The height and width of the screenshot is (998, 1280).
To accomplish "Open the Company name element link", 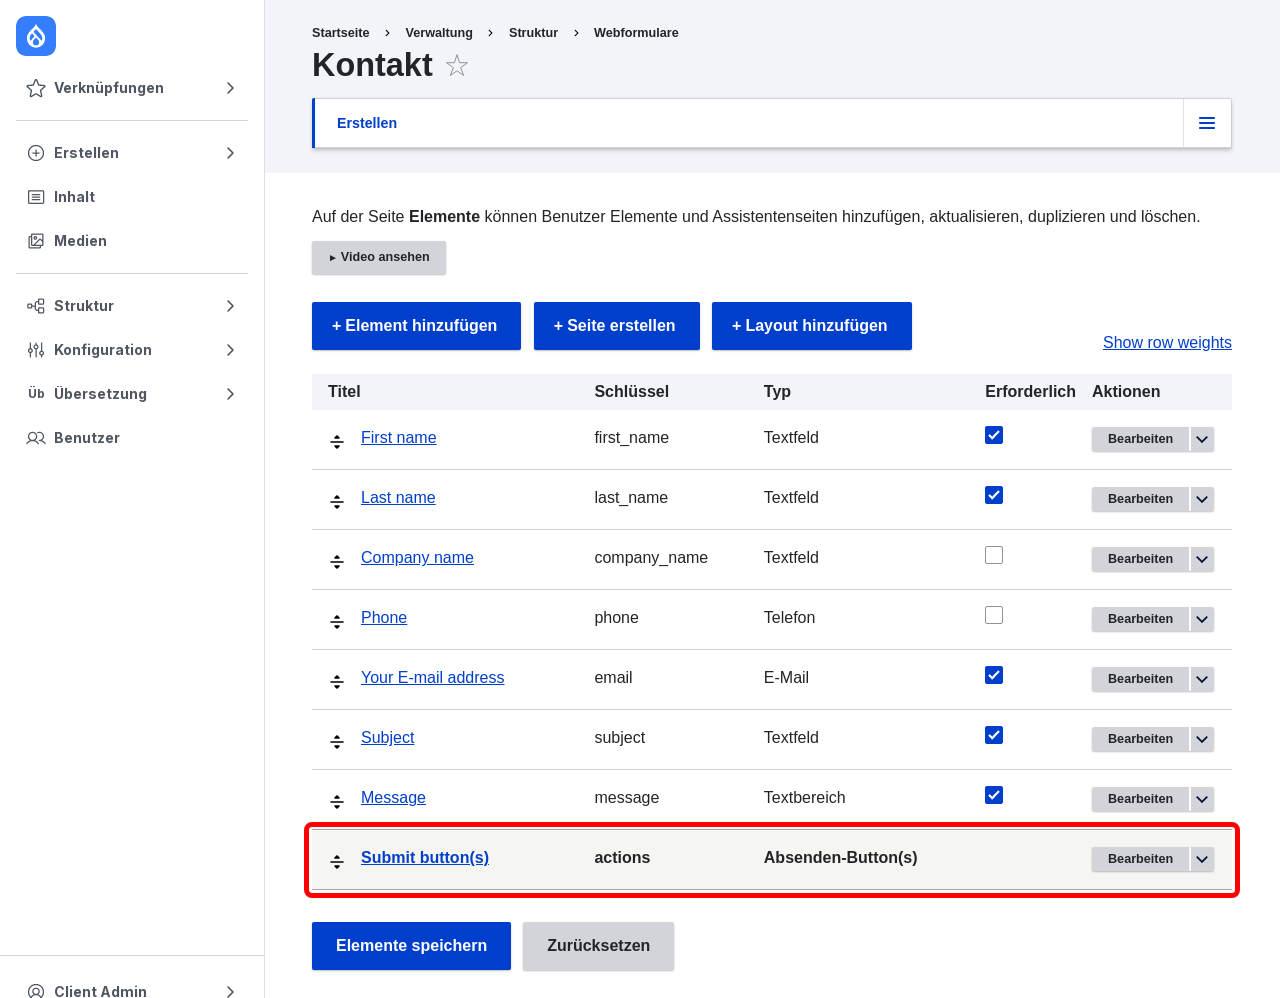I will [417, 558].
